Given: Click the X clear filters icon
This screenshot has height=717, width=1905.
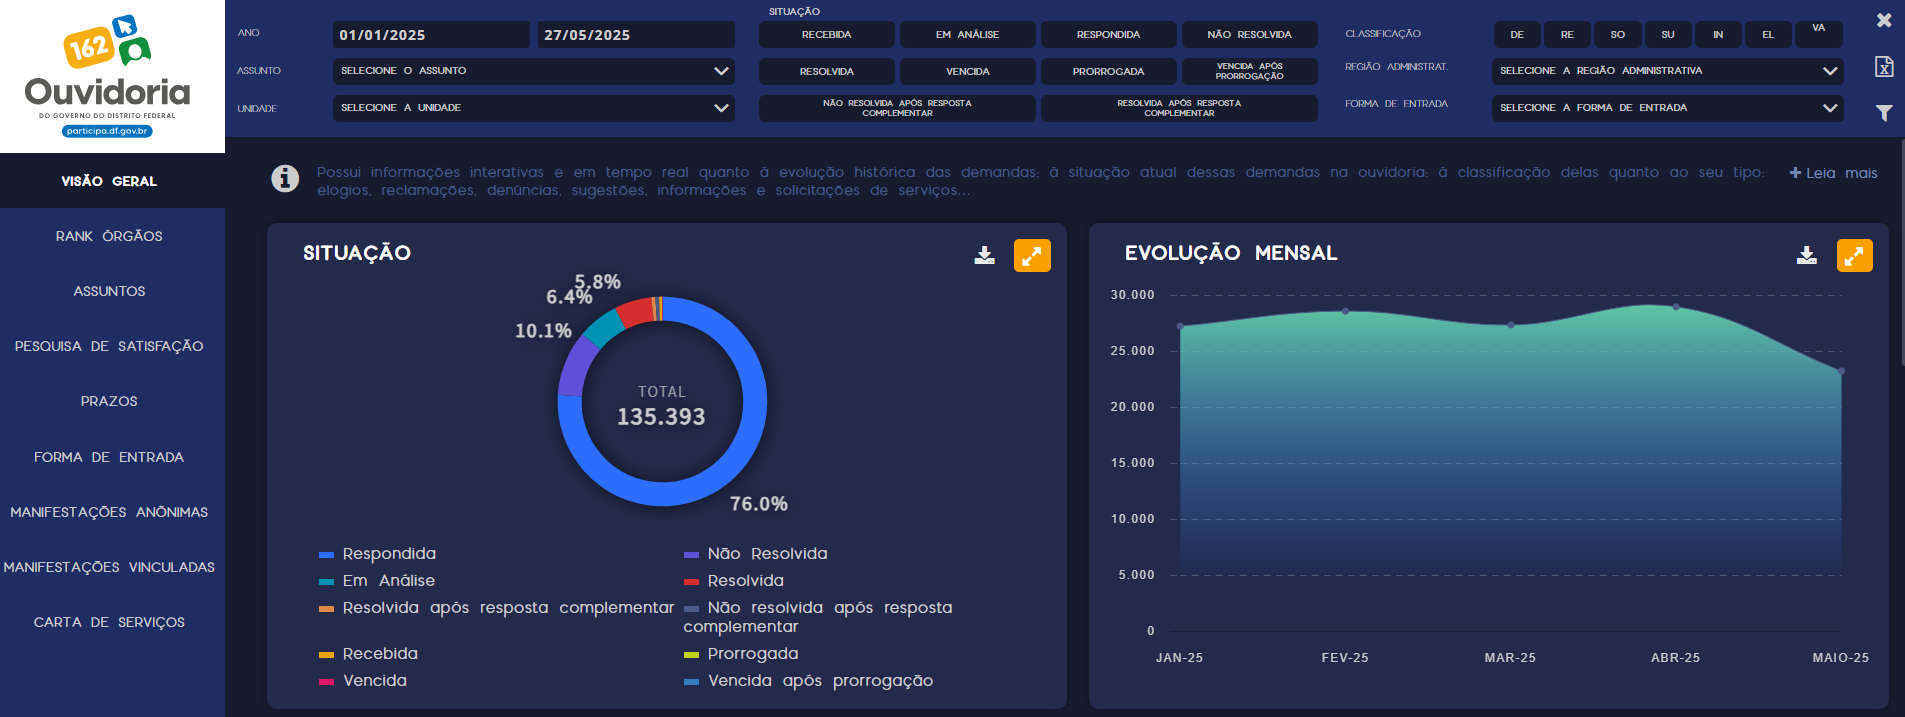Looking at the screenshot, I should pyautogui.click(x=1884, y=20).
